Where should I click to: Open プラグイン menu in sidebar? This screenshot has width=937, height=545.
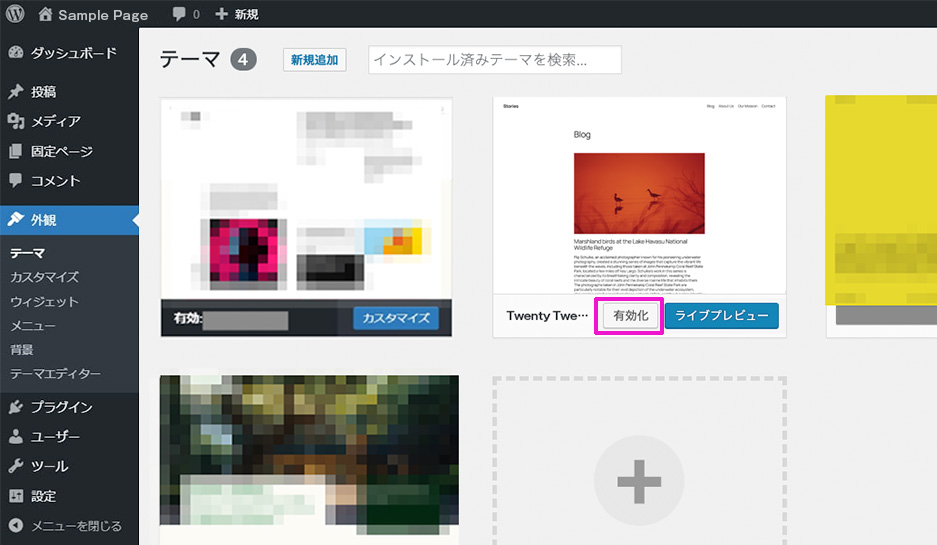tap(61, 407)
